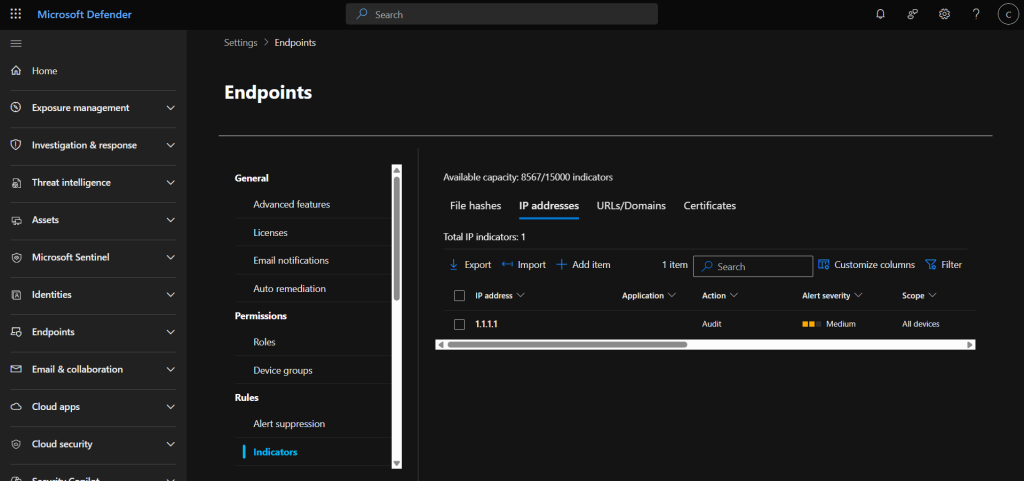
Task: Open the app launcher waffle icon
Action: click(16, 14)
